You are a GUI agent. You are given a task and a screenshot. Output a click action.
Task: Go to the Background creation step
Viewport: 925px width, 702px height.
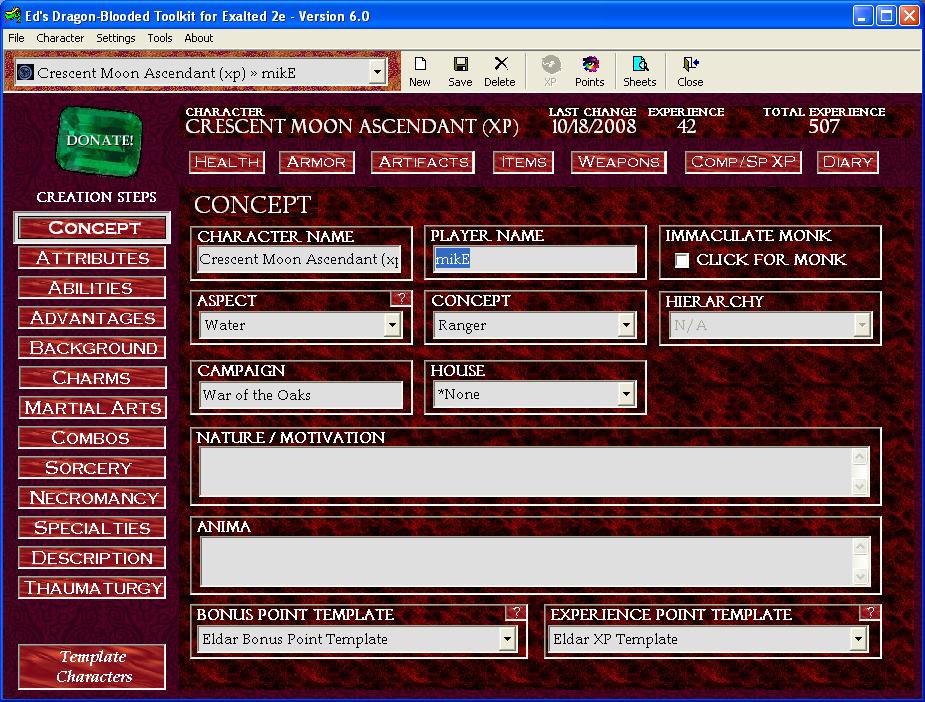(x=92, y=348)
